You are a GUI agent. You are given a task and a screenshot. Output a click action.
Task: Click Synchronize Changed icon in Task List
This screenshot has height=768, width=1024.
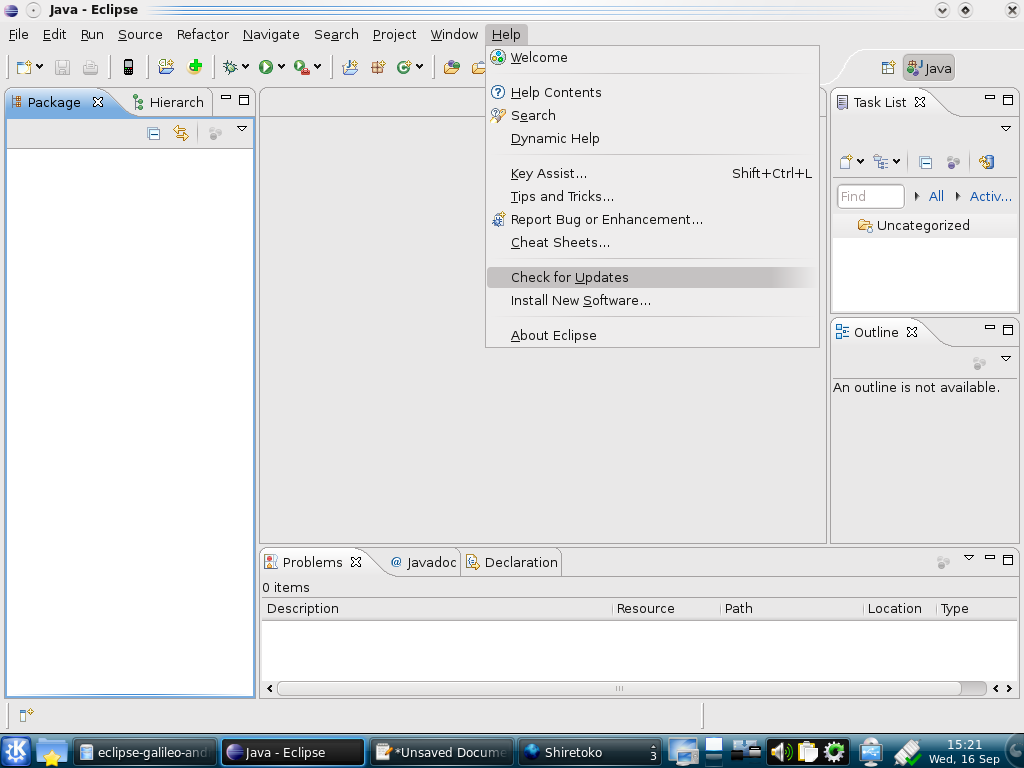pyautogui.click(x=986, y=161)
